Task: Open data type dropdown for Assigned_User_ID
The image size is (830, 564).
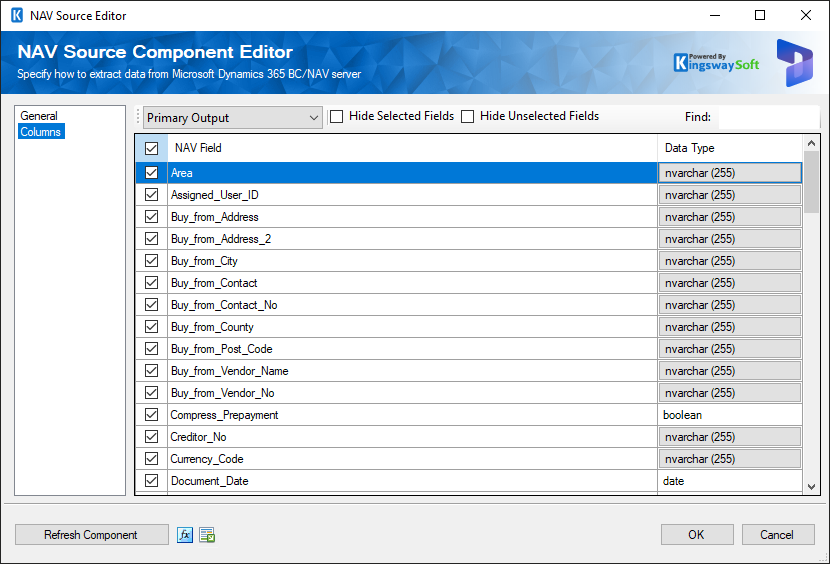Action: [x=729, y=195]
